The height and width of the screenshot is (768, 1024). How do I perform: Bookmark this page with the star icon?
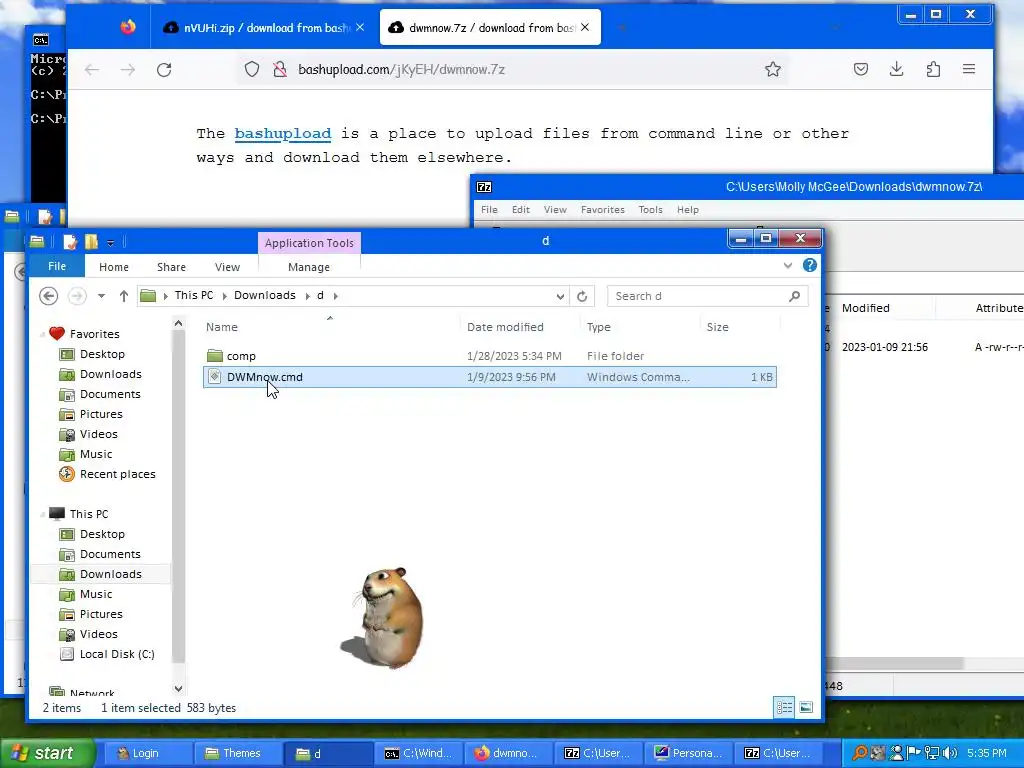click(x=773, y=69)
